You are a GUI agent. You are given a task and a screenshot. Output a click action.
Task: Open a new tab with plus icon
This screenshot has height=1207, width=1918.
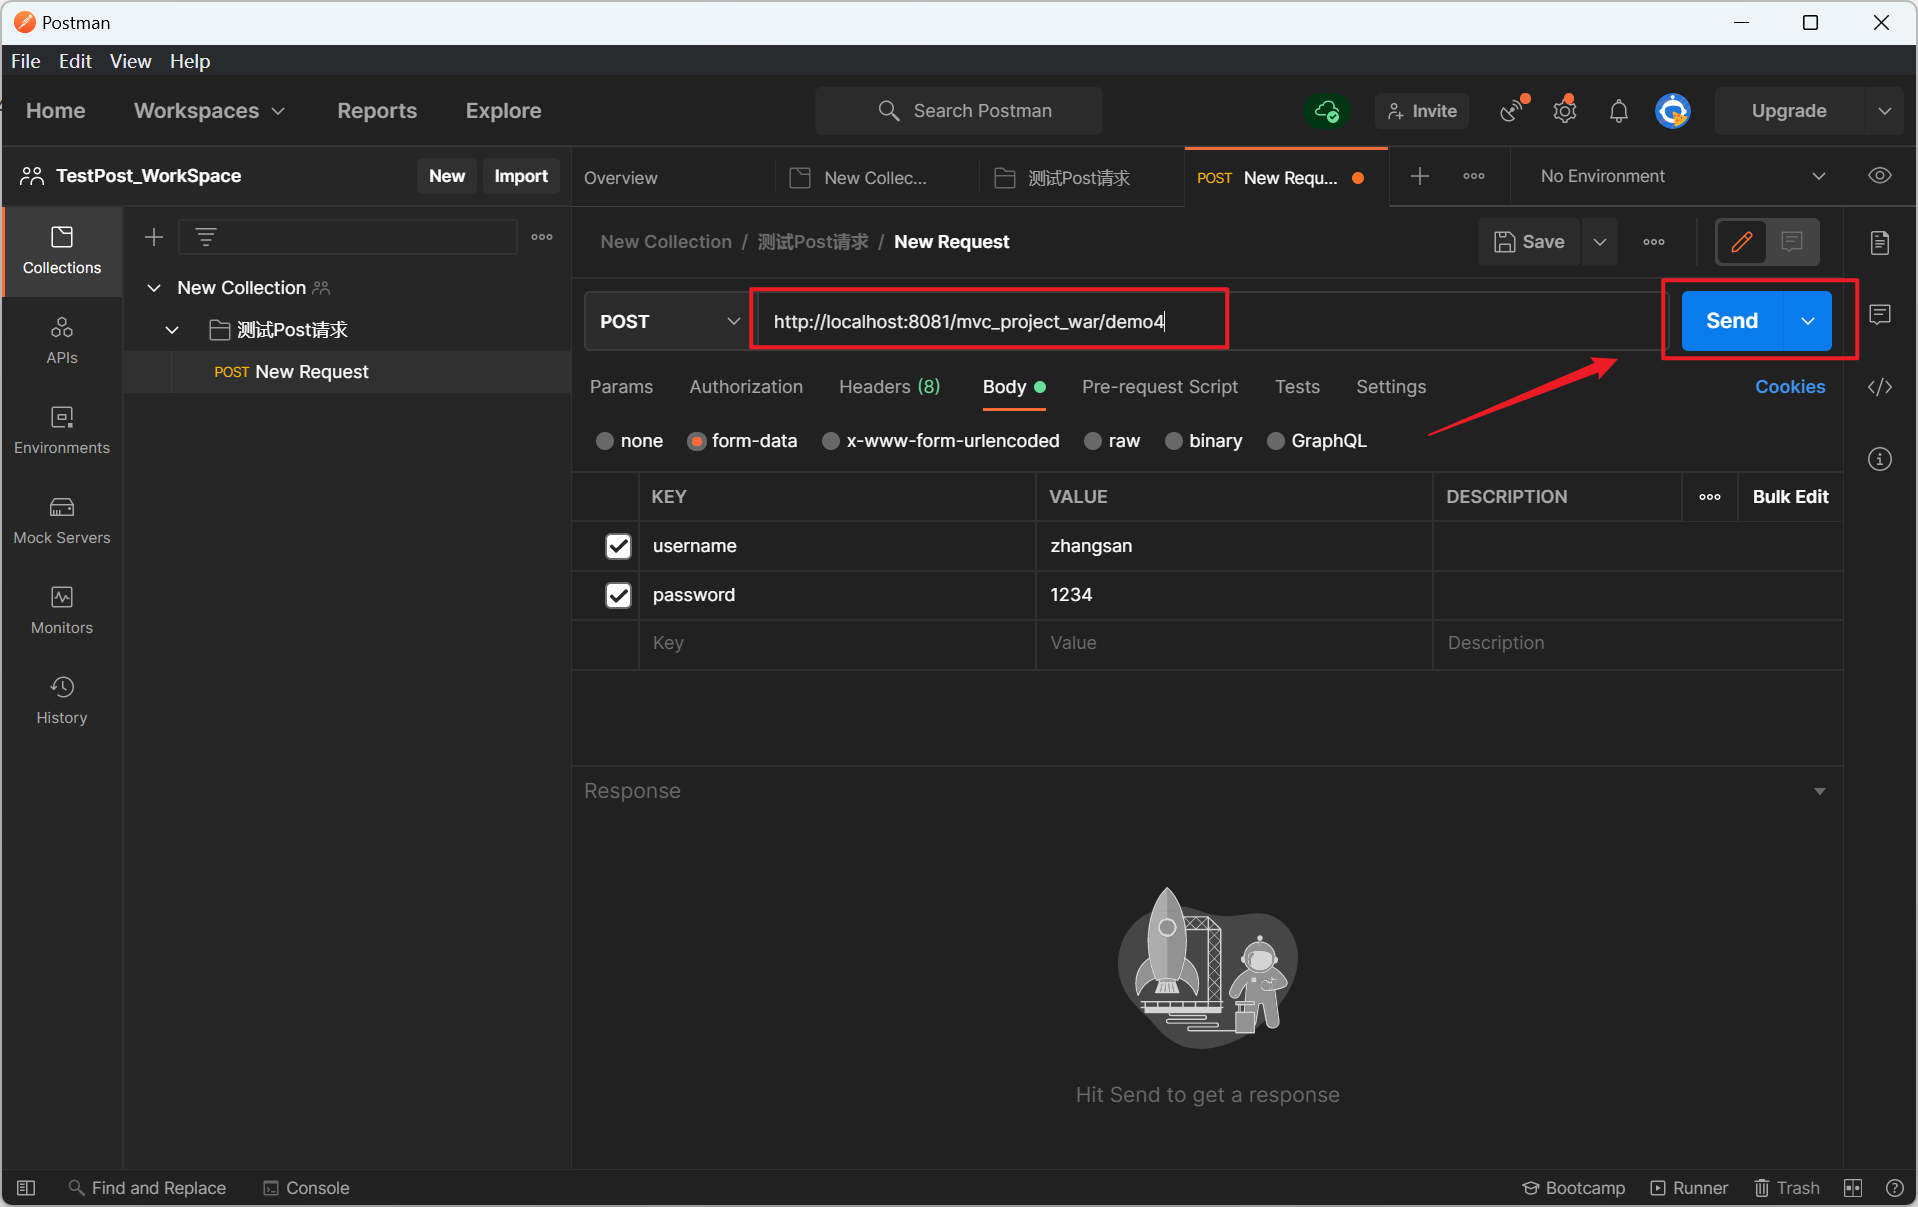pyautogui.click(x=1419, y=176)
